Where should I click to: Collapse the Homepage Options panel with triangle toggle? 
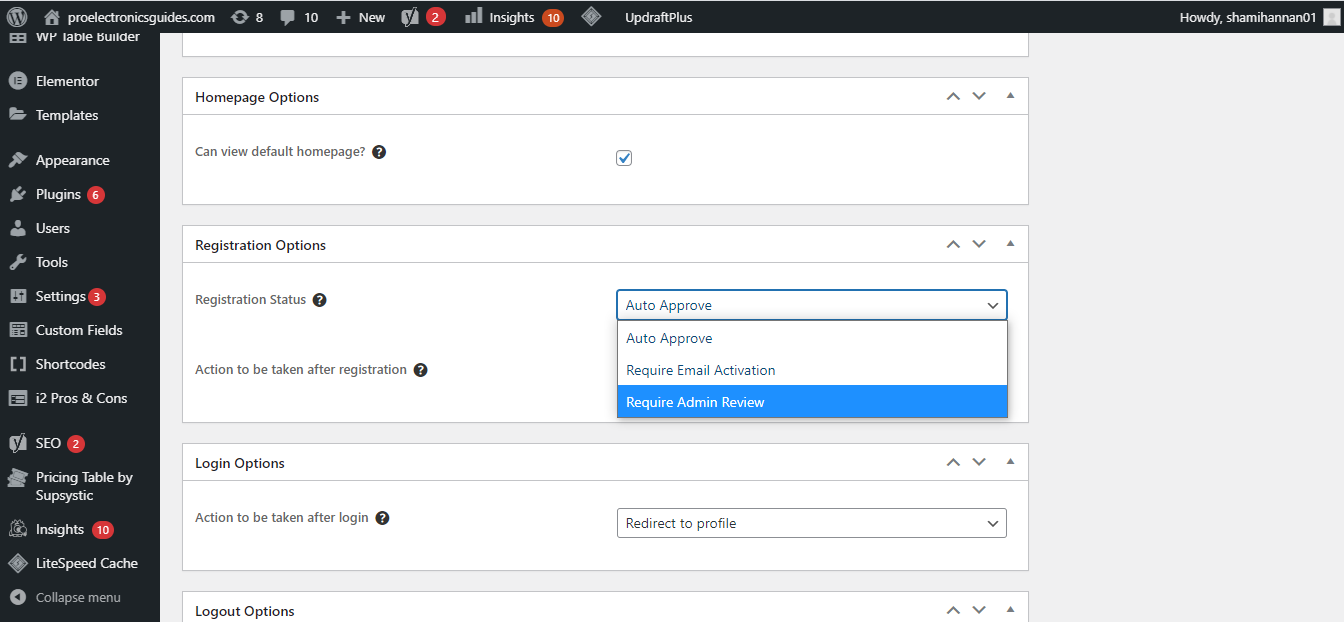coord(1010,96)
